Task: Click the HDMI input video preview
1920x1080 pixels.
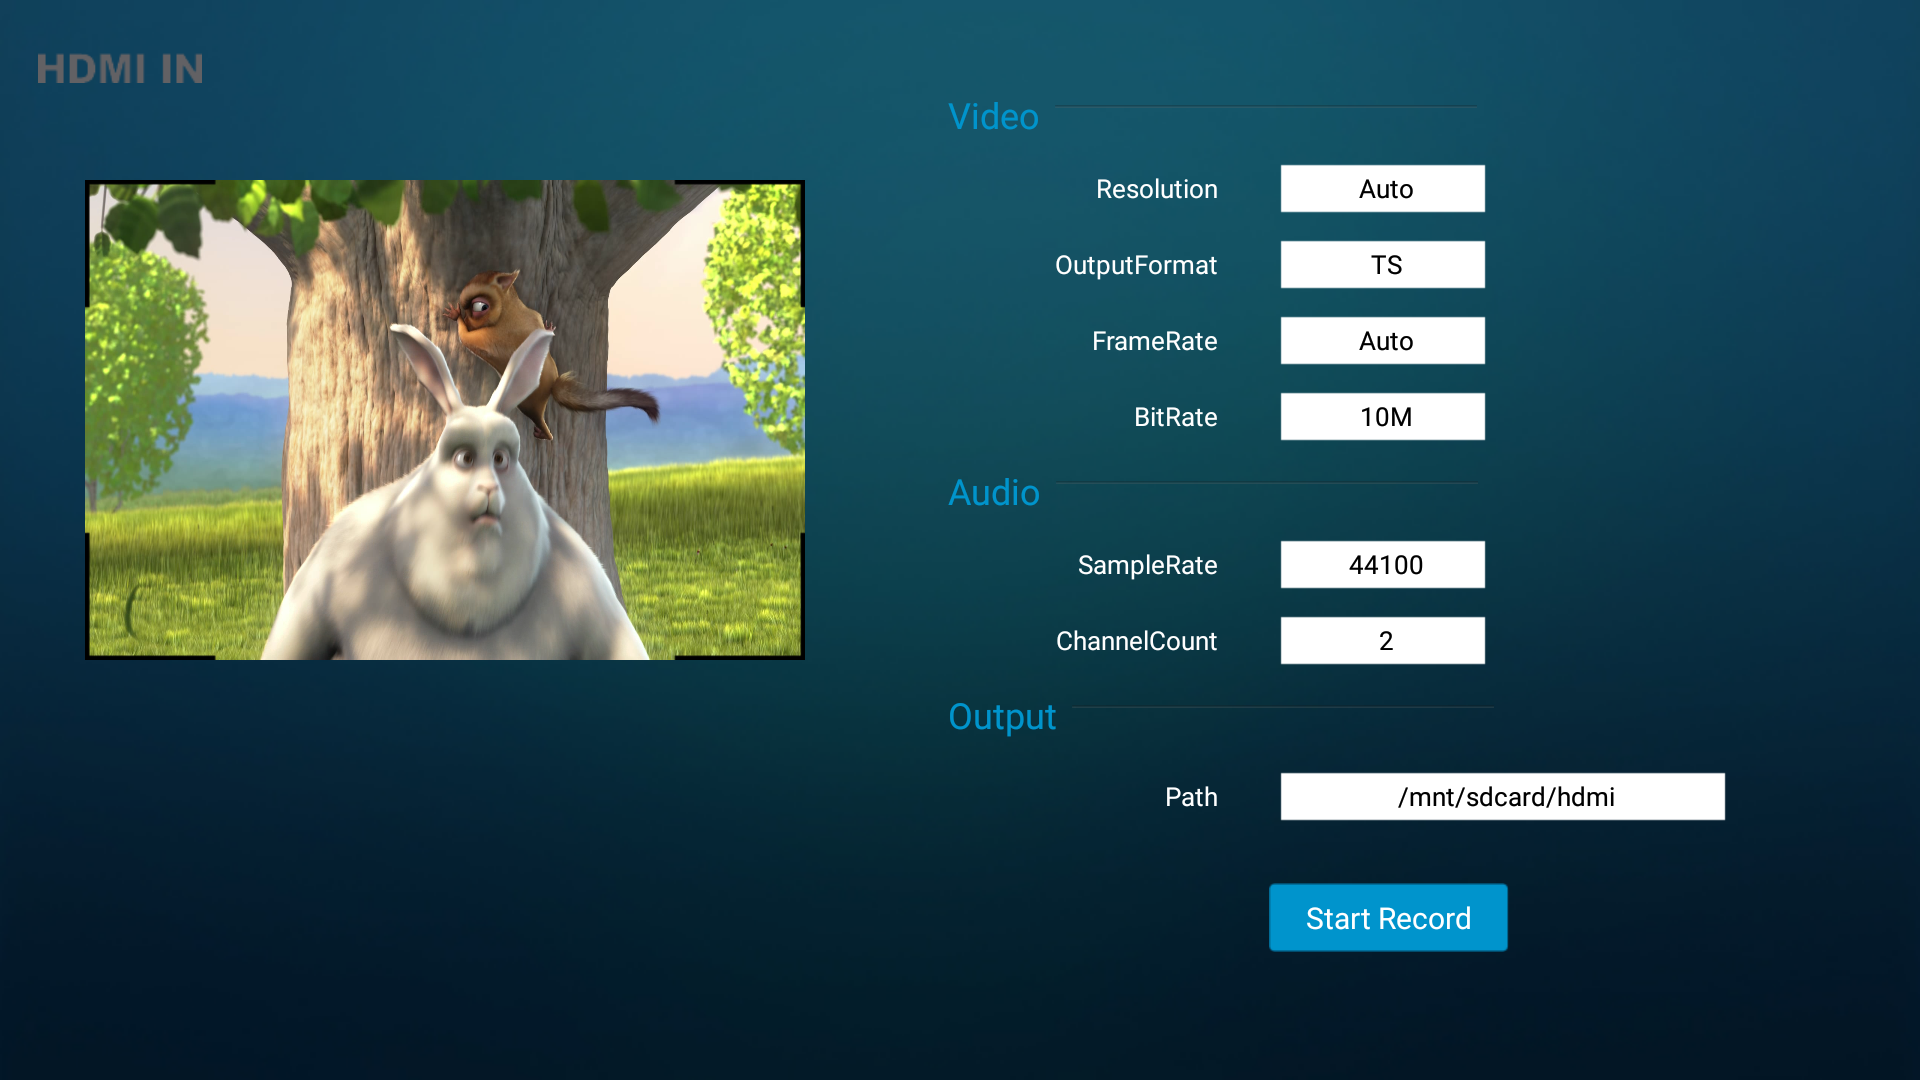Action: point(445,420)
